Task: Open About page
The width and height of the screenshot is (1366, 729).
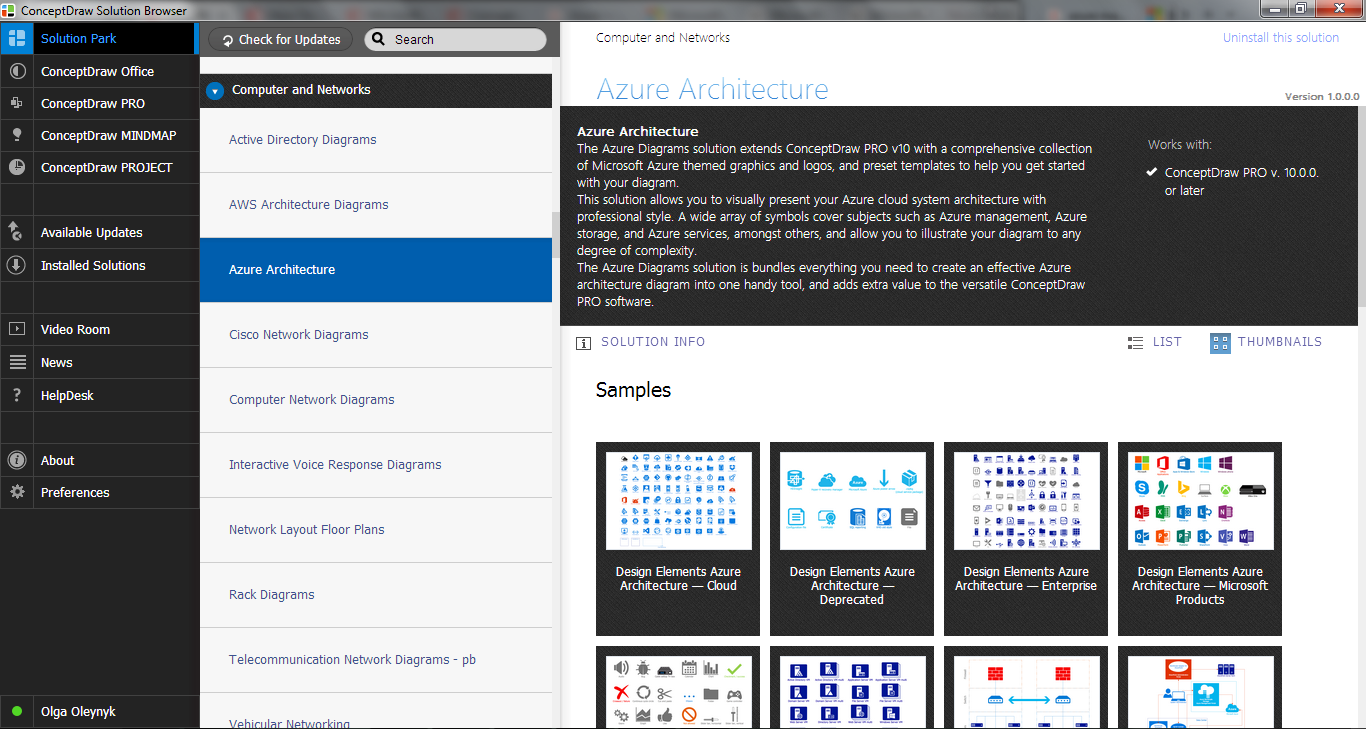Action: (99, 460)
